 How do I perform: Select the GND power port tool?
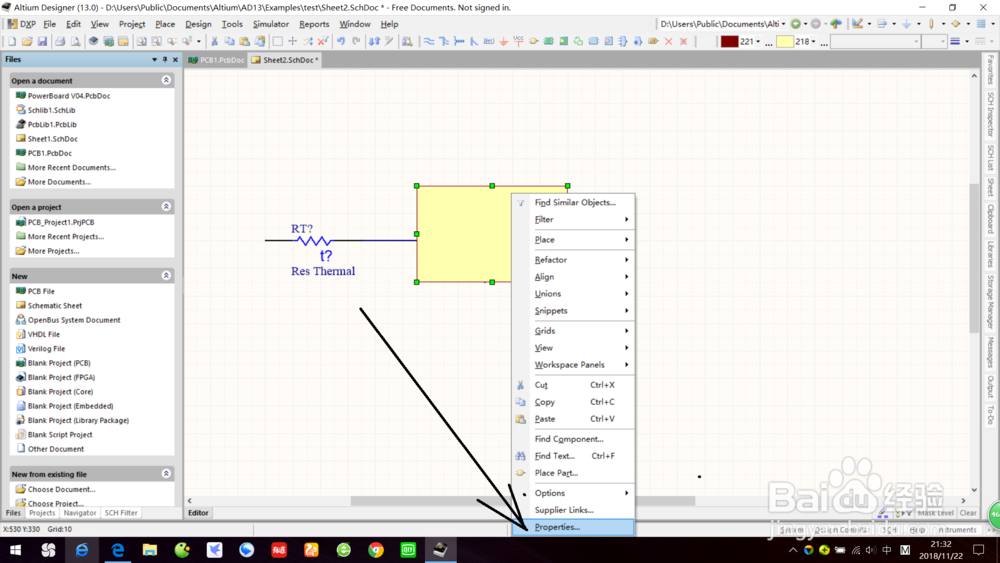pyautogui.click(x=503, y=41)
